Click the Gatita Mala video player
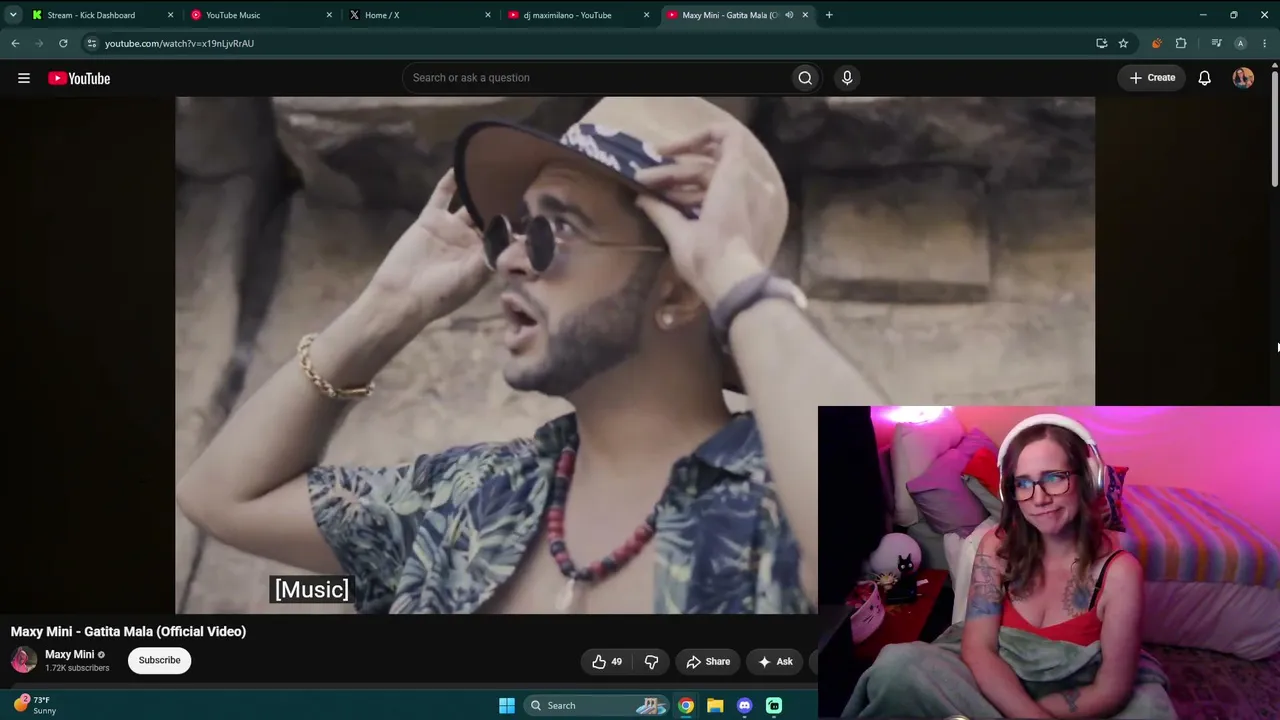The height and width of the screenshot is (720, 1280). point(635,355)
